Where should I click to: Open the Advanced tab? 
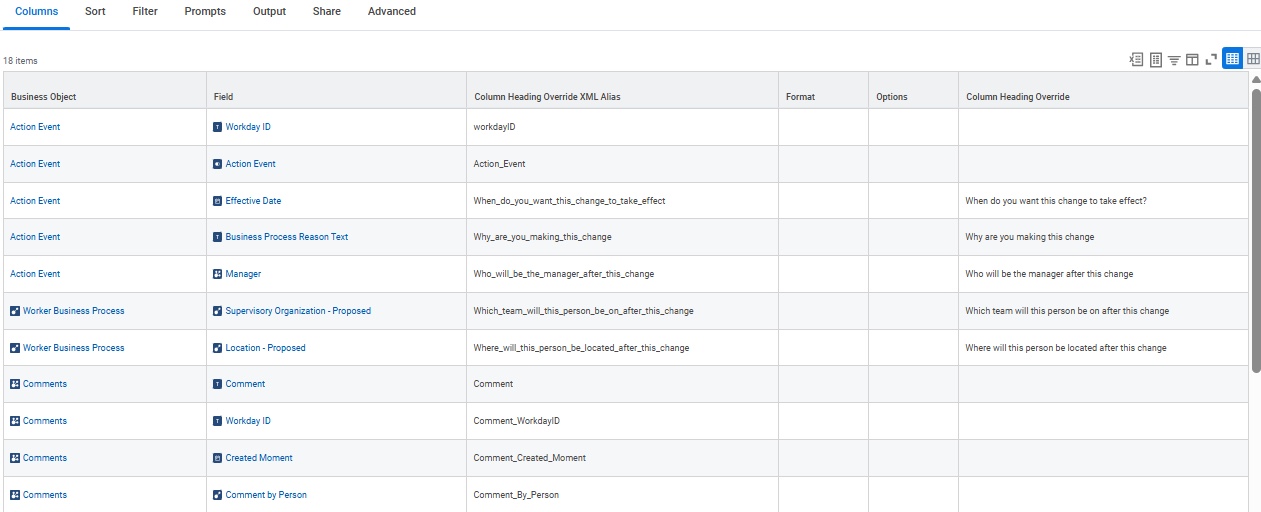click(x=392, y=12)
